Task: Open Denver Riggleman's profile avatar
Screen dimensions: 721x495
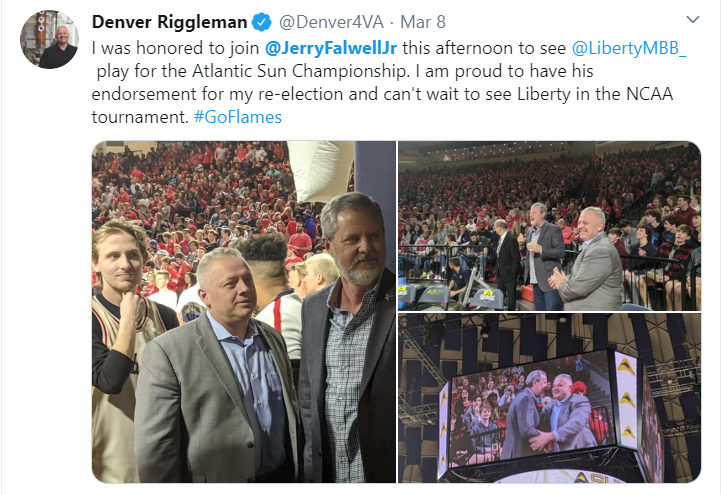Action: [49, 40]
